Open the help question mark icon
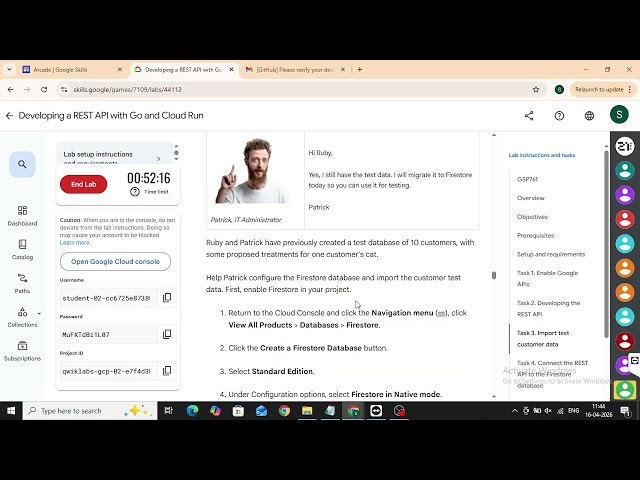The height and width of the screenshot is (480, 640). (x=559, y=116)
